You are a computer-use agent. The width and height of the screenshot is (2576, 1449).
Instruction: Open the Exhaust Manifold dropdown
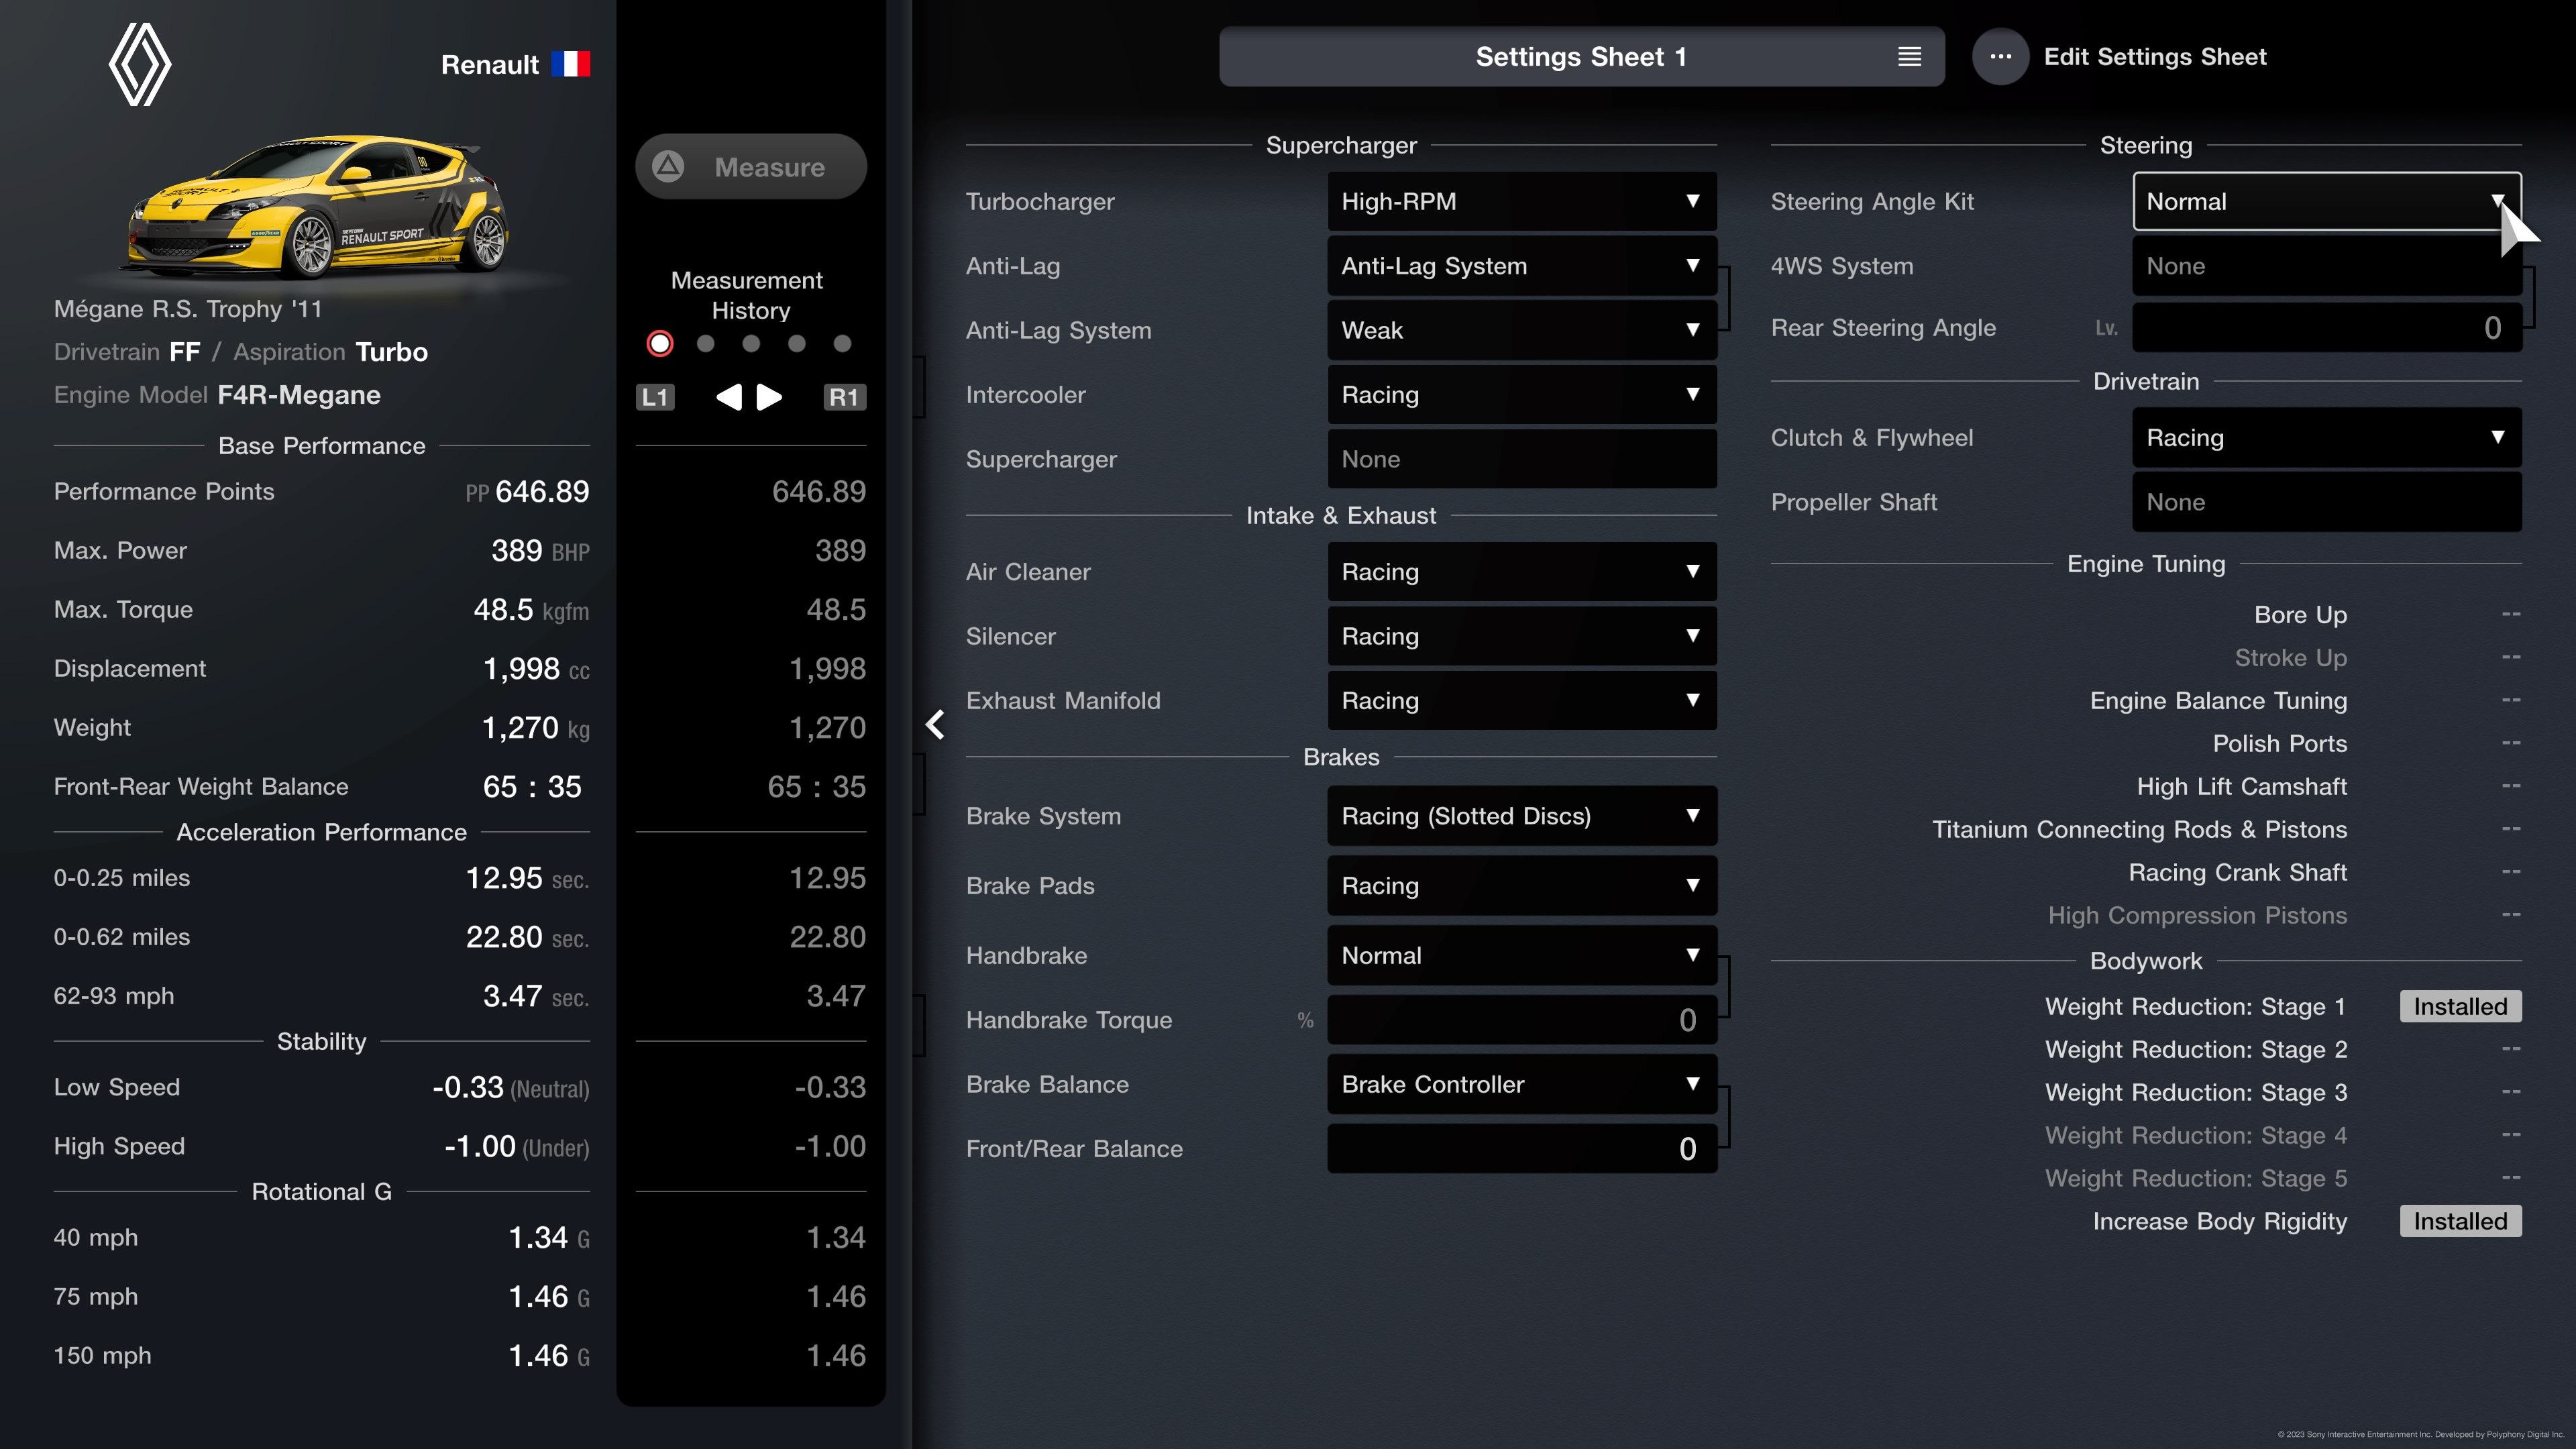1522,701
